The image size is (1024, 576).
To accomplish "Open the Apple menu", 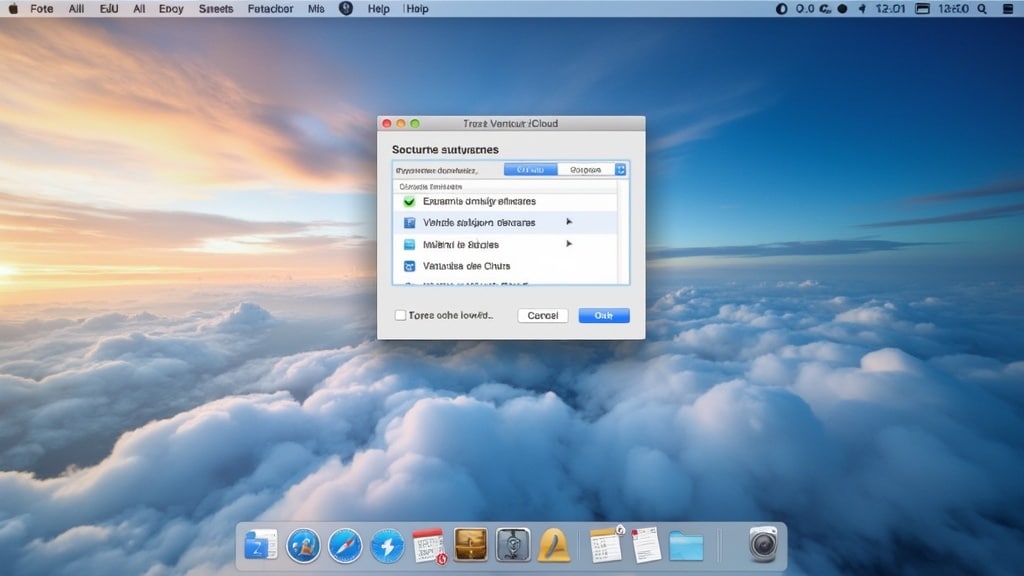I will [x=12, y=8].
